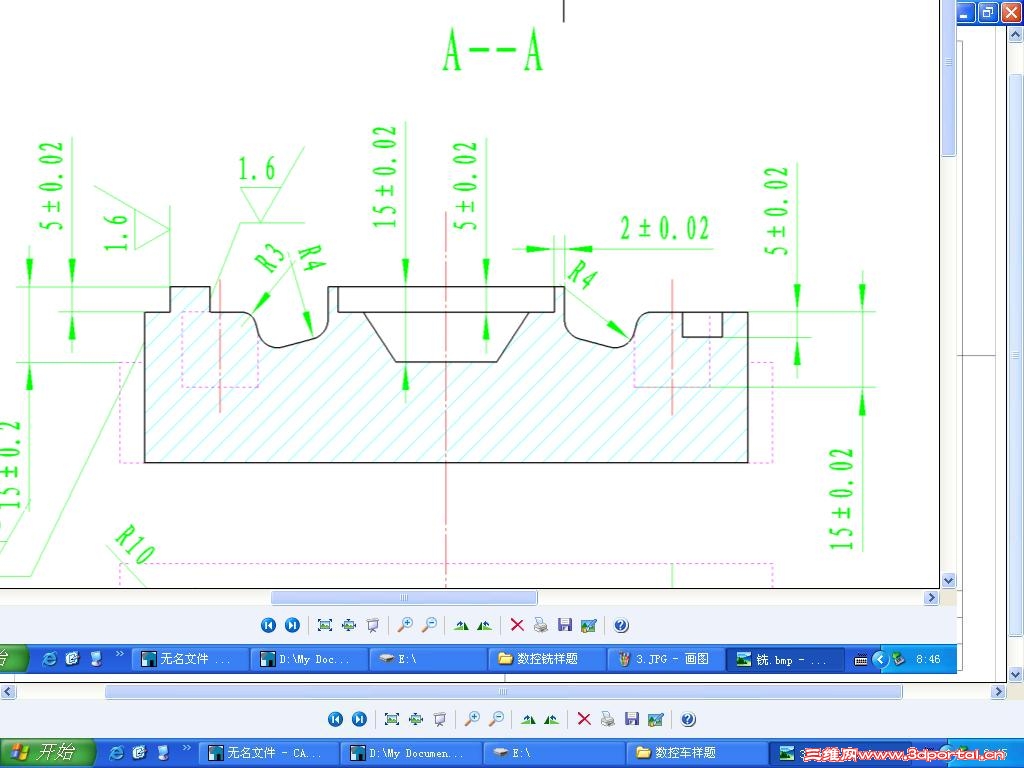Switch to E:\ window in bottom taskbar
The width and height of the screenshot is (1024, 768).
[554, 753]
